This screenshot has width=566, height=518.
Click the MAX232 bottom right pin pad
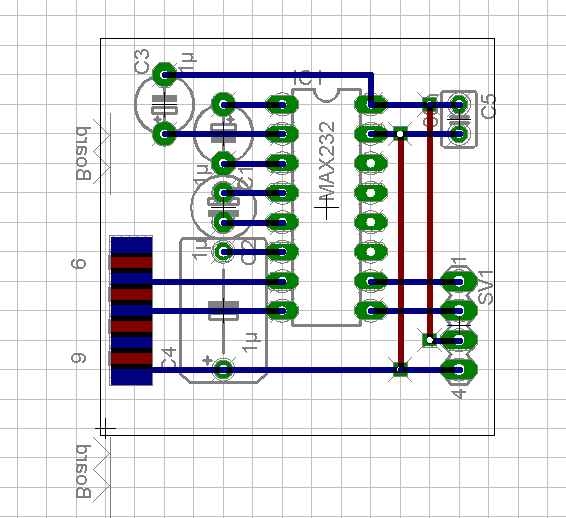point(371,311)
